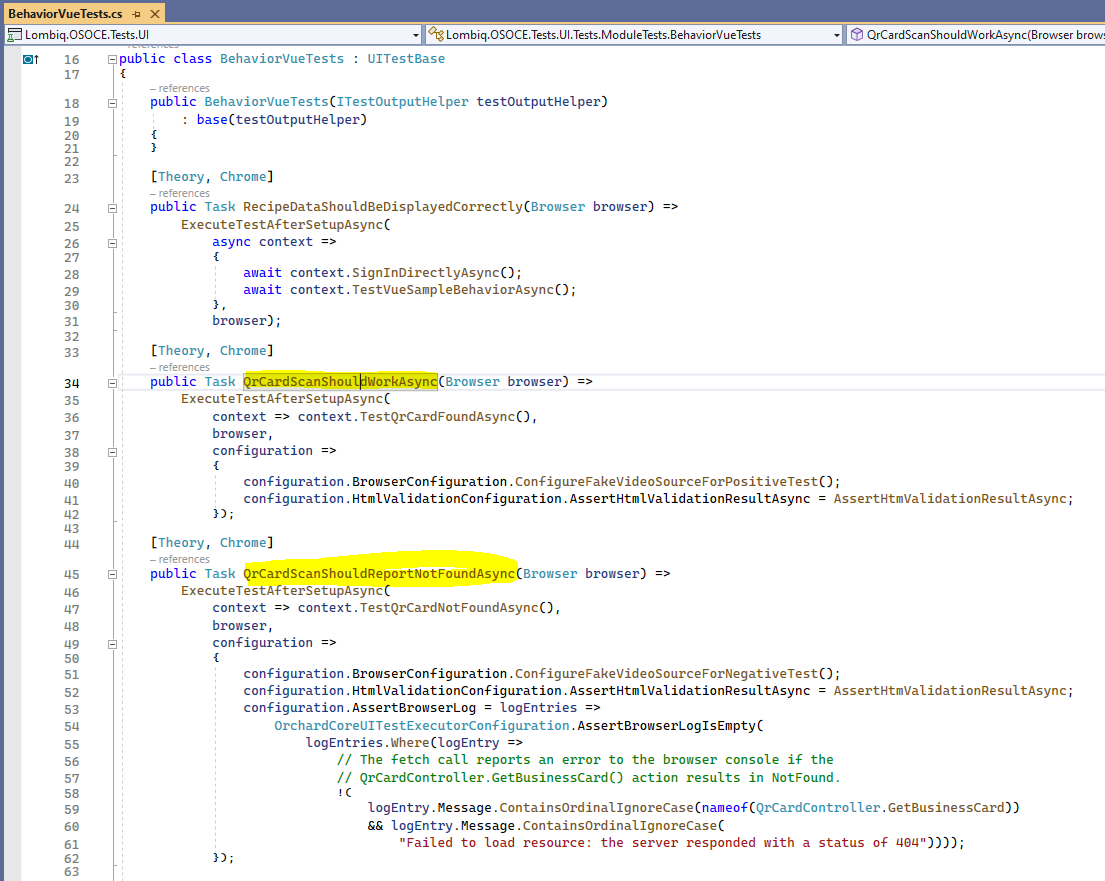The height and width of the screenshot is (881, 1105).
Task: Collapse QrCardScanShouldWorkAsync method at line 34
Action: (x=112, y=383)
